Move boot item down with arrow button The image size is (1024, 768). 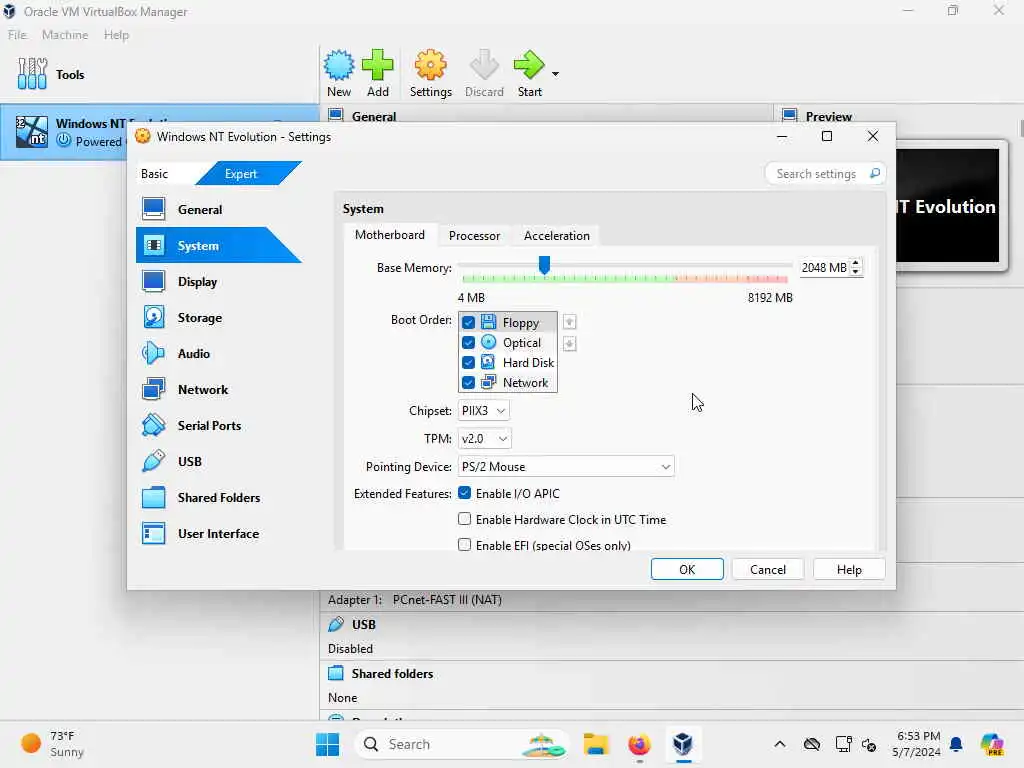coord(569,344)
